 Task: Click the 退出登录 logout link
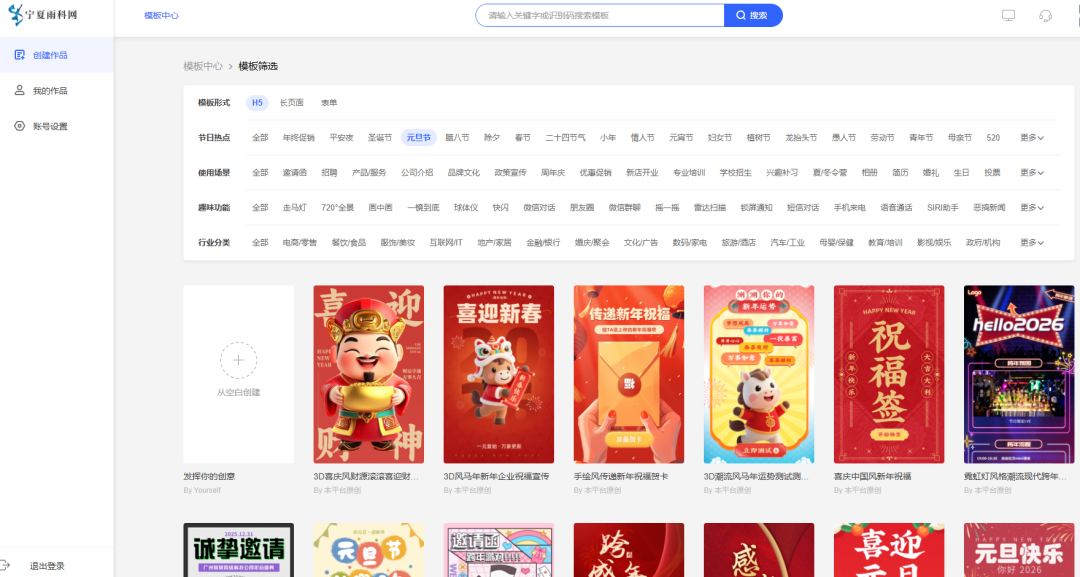(x=45, y=565)
